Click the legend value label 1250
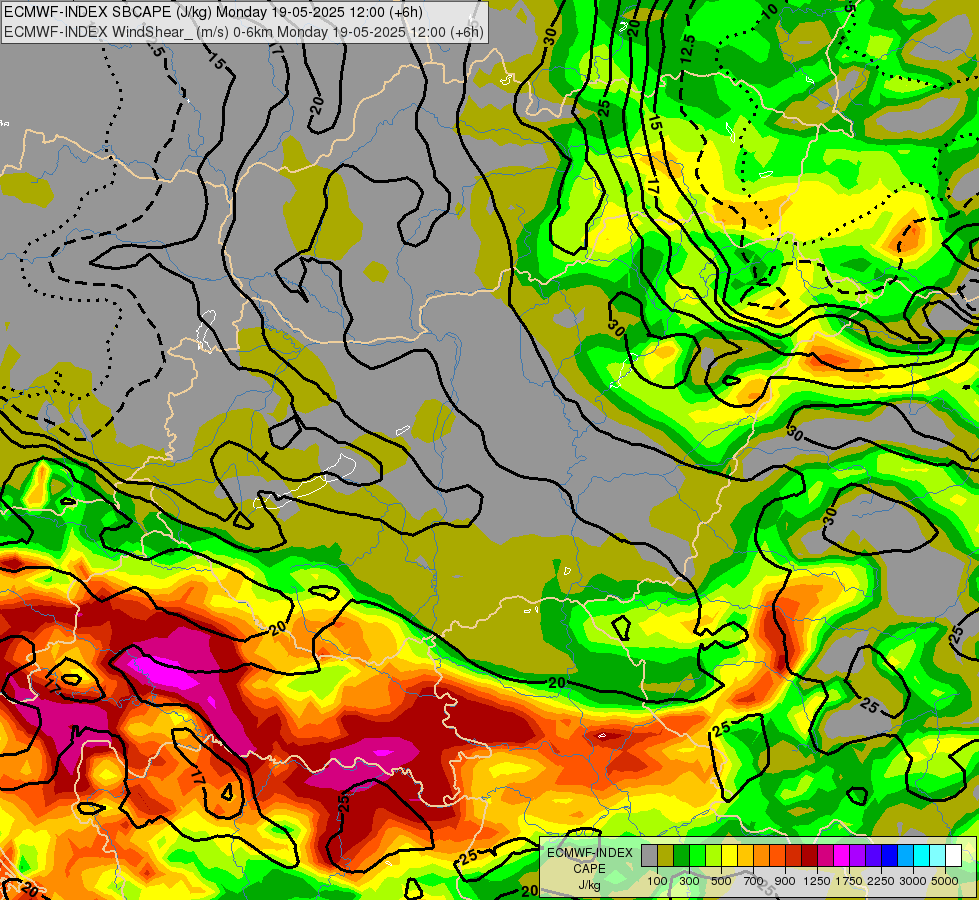 point(817,881)
